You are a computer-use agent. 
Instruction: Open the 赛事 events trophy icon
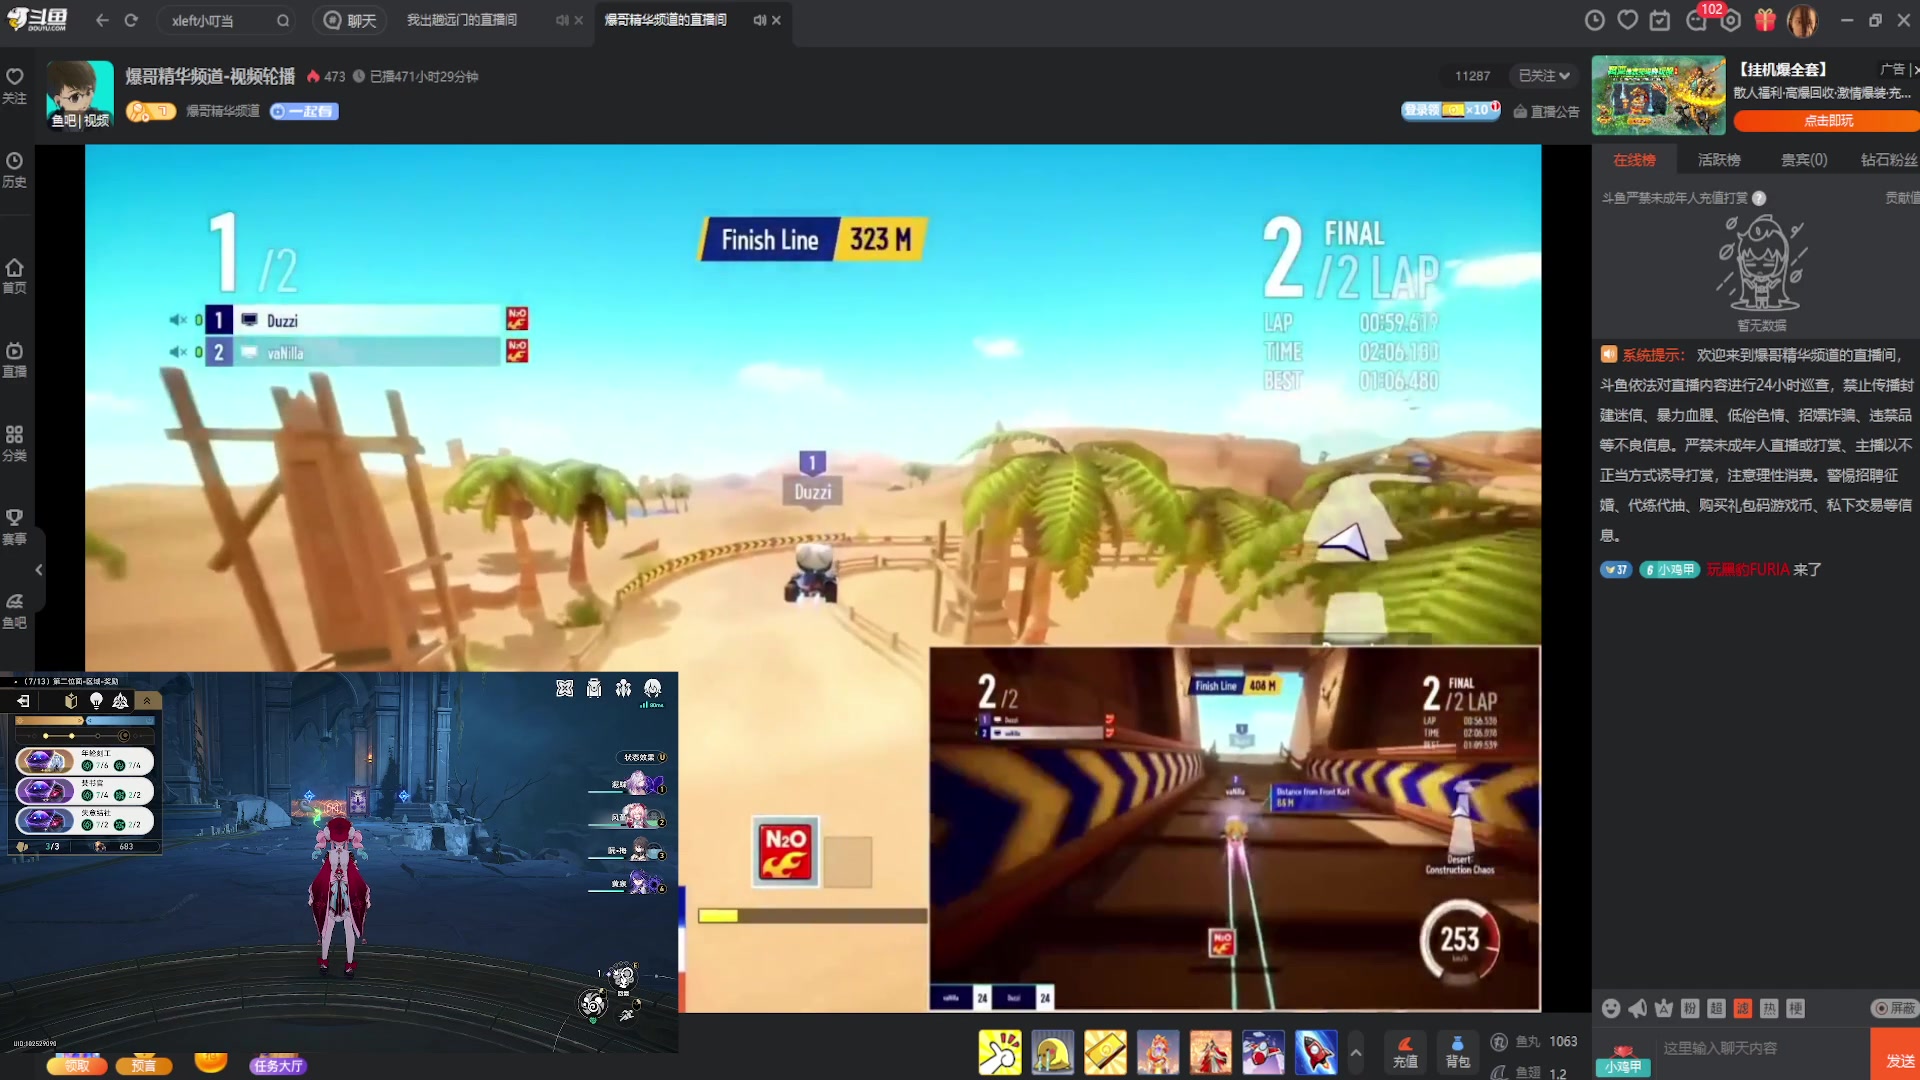(14, 526)
